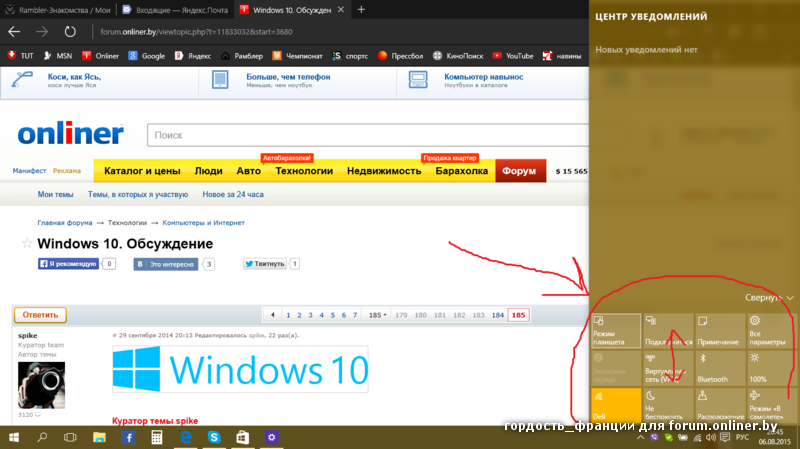Switch to the Rambler-Знакомства tab
This screenshot has width=800, height=449.
click(x=58, y=10)
